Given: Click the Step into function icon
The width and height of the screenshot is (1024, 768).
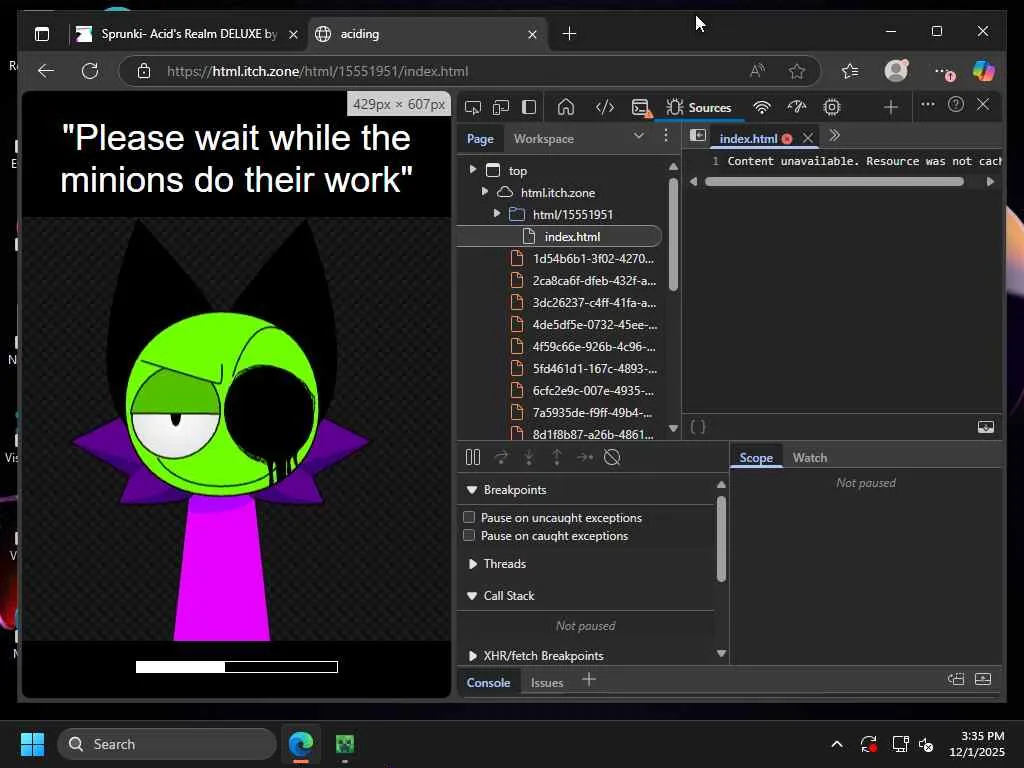Looking at the screenshot, I should pyautogui.click(x=529, y=457).
